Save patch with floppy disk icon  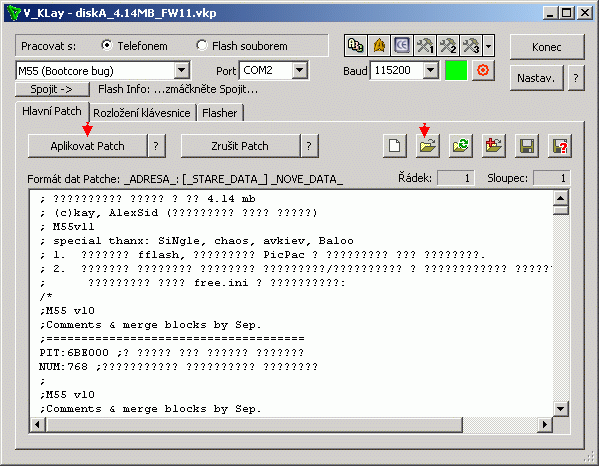click(527, 146)
